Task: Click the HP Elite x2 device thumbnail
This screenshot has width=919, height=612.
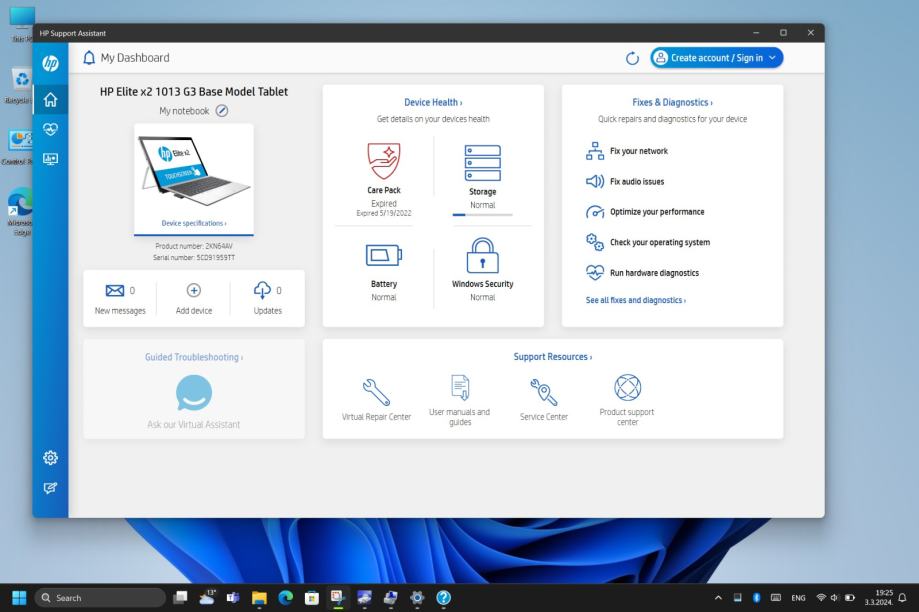Action: tap(194, 170)
